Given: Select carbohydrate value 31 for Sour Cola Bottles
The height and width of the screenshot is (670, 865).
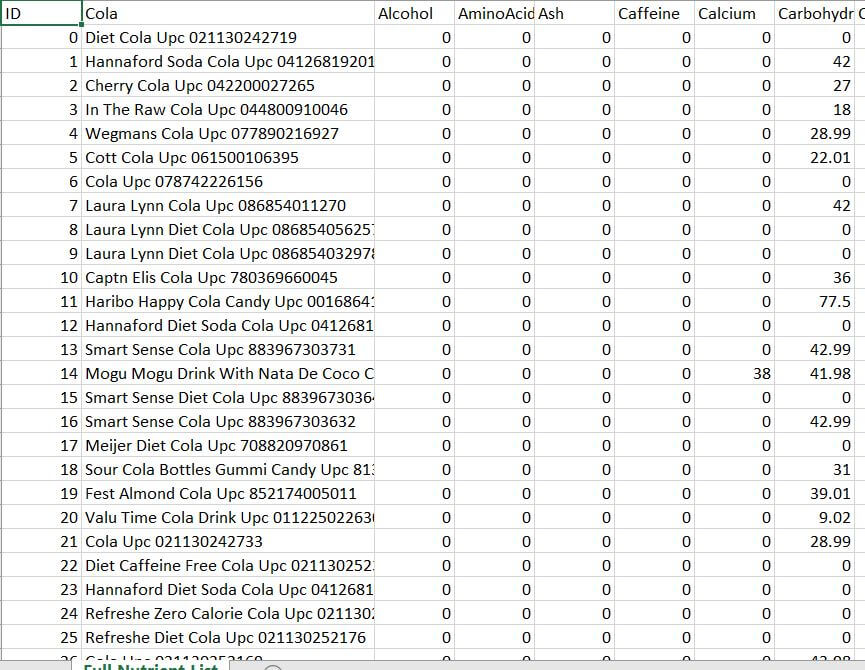Looking at the screenshot, I should pyautogui.click(x=814, y=469).
